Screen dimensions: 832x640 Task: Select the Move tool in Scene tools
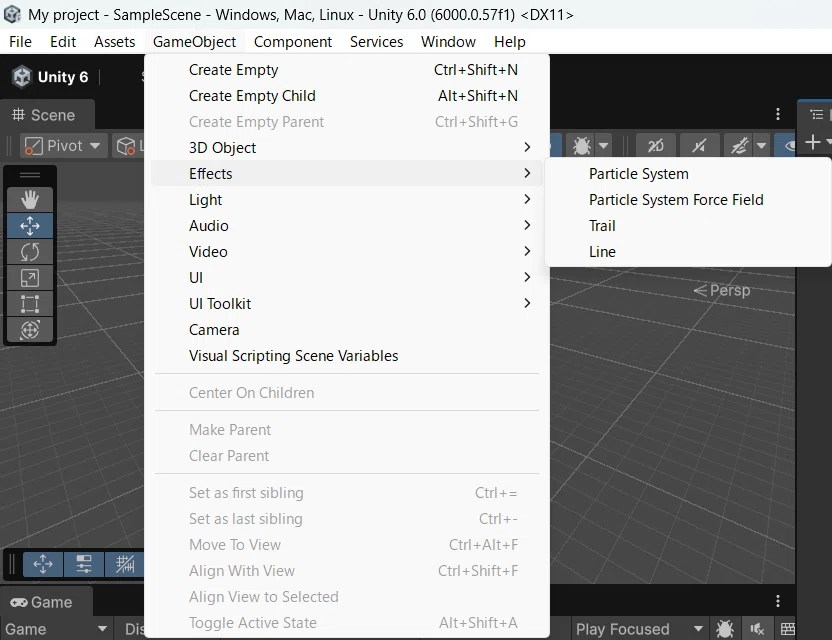click(30, 226)
